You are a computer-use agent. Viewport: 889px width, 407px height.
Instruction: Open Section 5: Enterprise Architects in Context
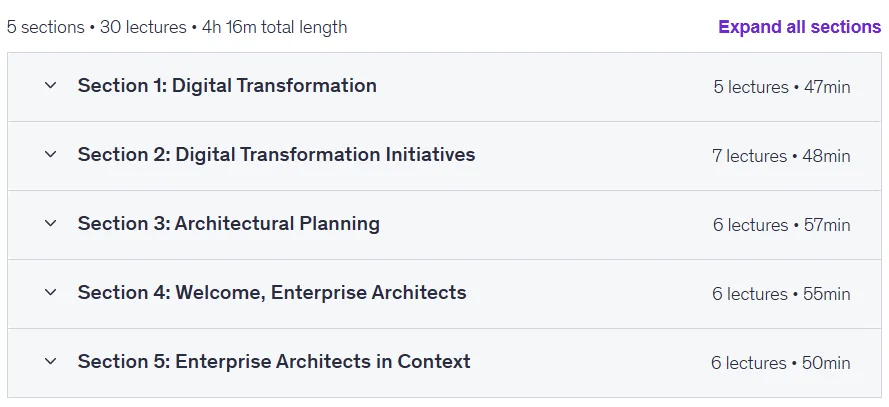pos(274,361)
